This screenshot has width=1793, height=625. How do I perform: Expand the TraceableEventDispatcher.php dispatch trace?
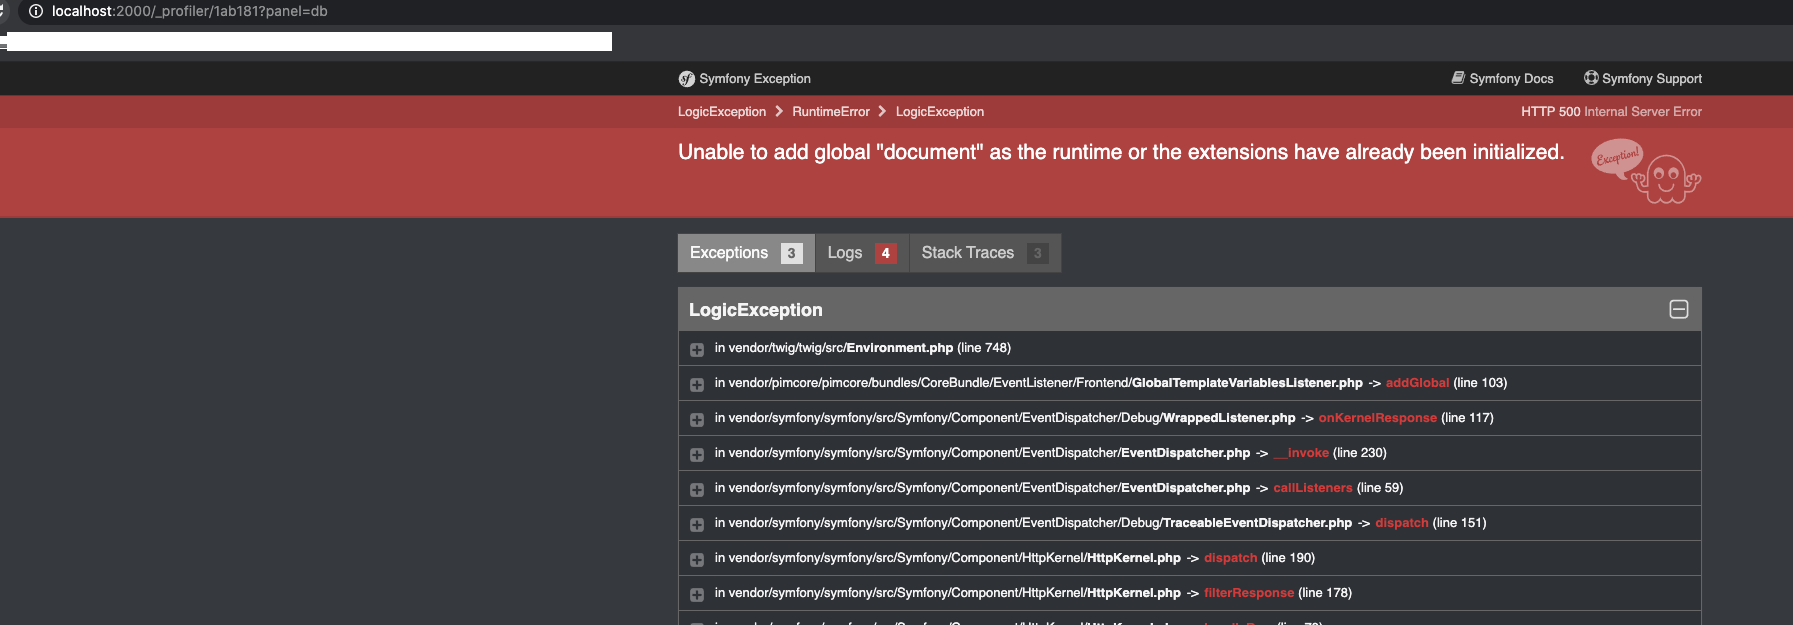coord(697,524)
